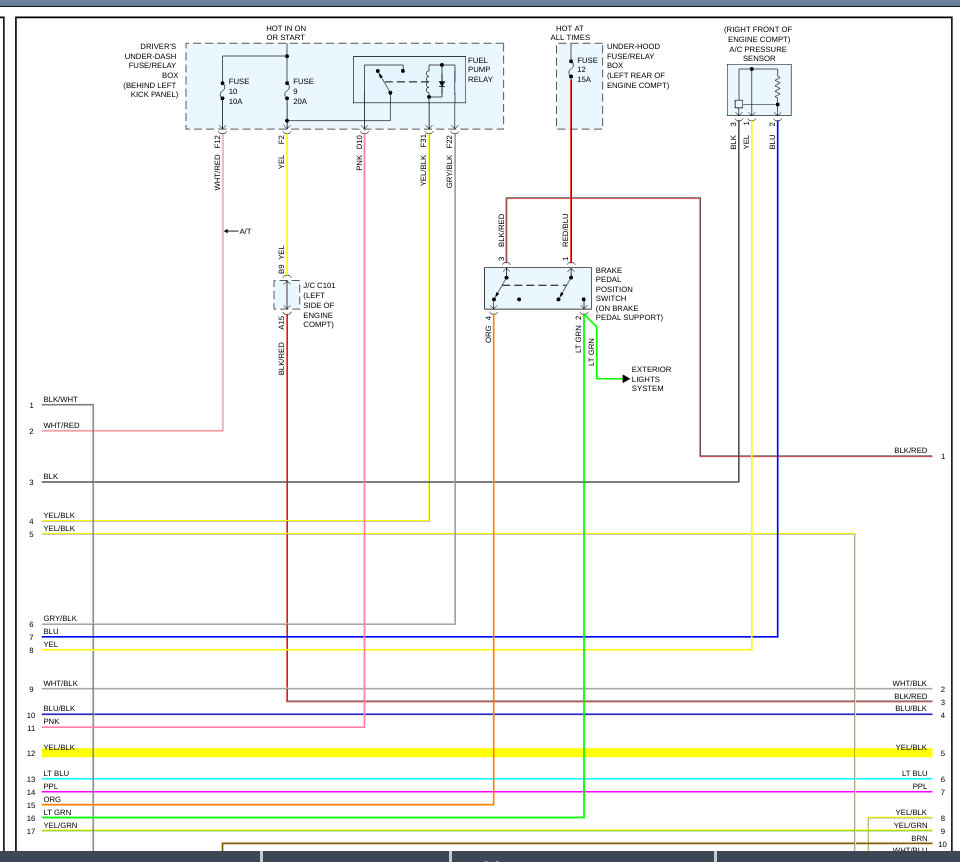The width and height of the screenshot is (960, 862).
Task: Click vertical 'WHT/RED' label beside terminal F12
Action: point(217,173)
